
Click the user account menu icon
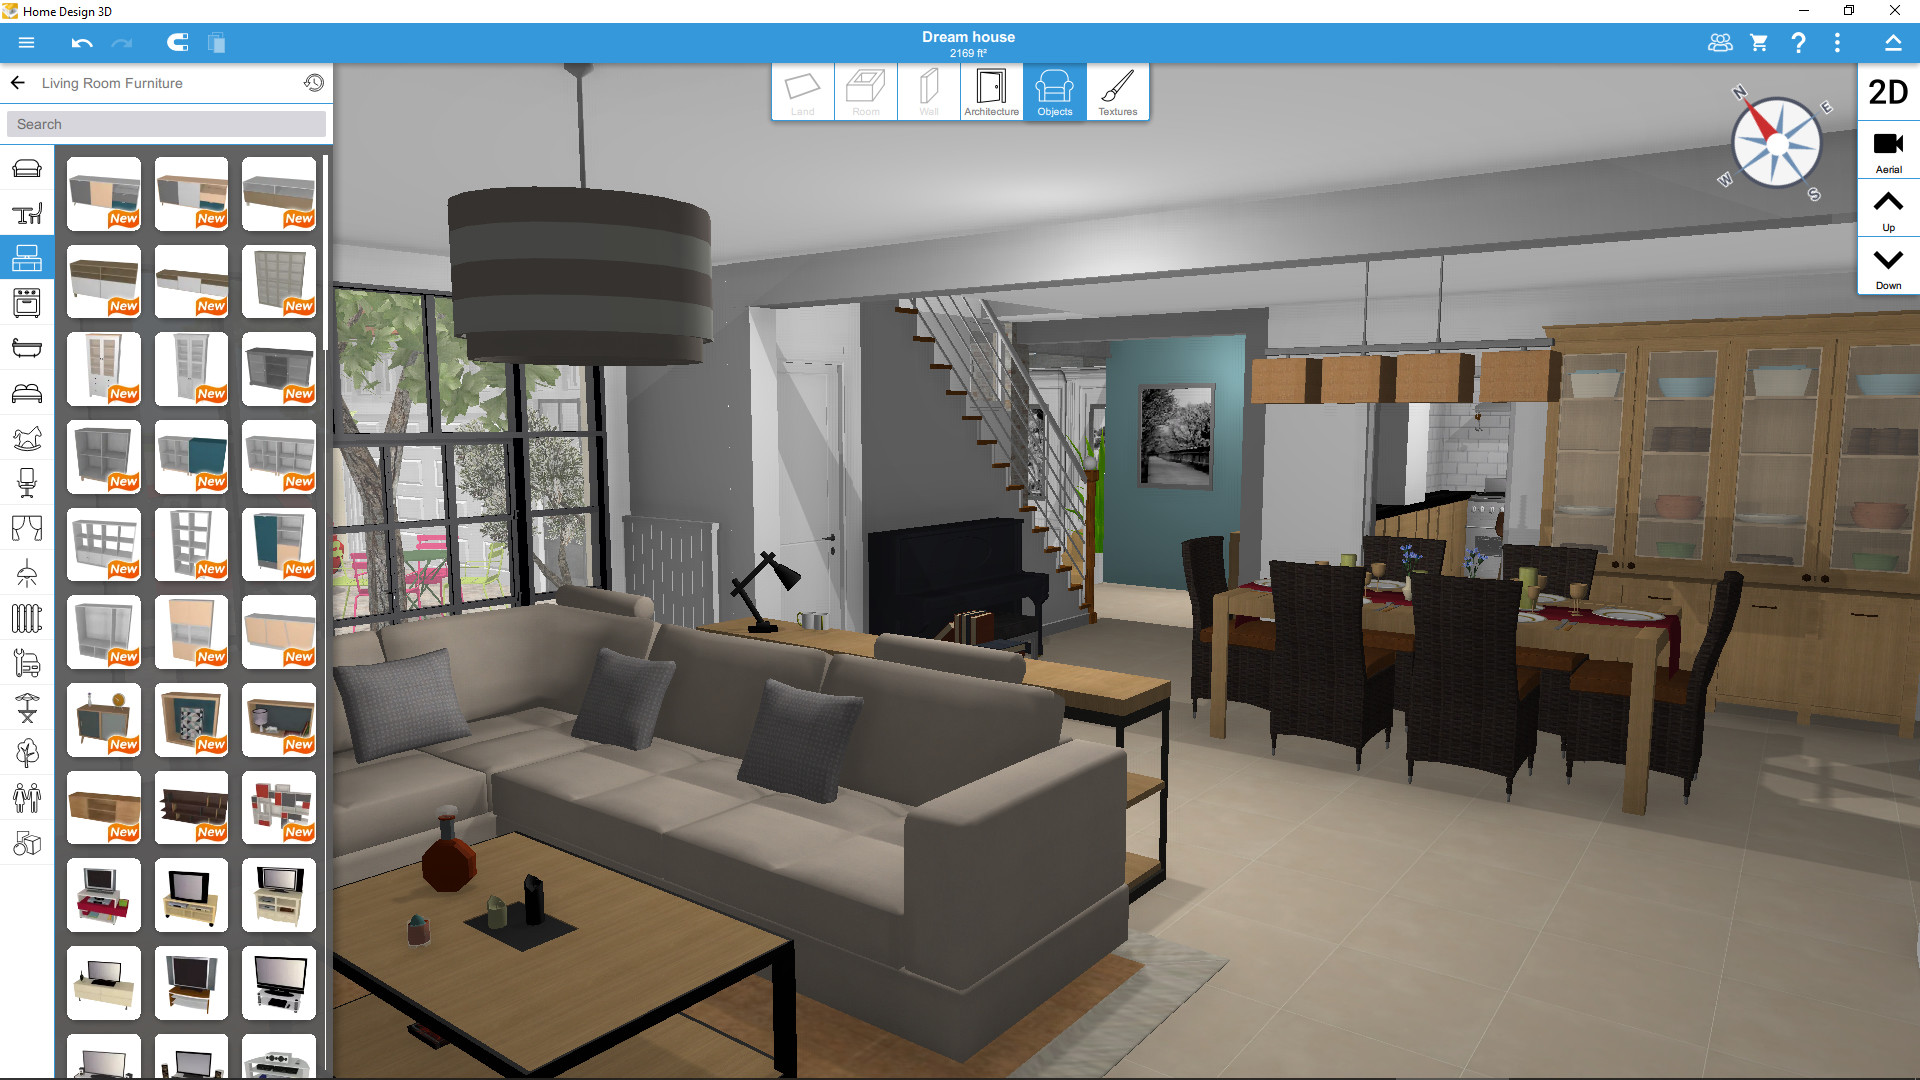coord(1718,41)
